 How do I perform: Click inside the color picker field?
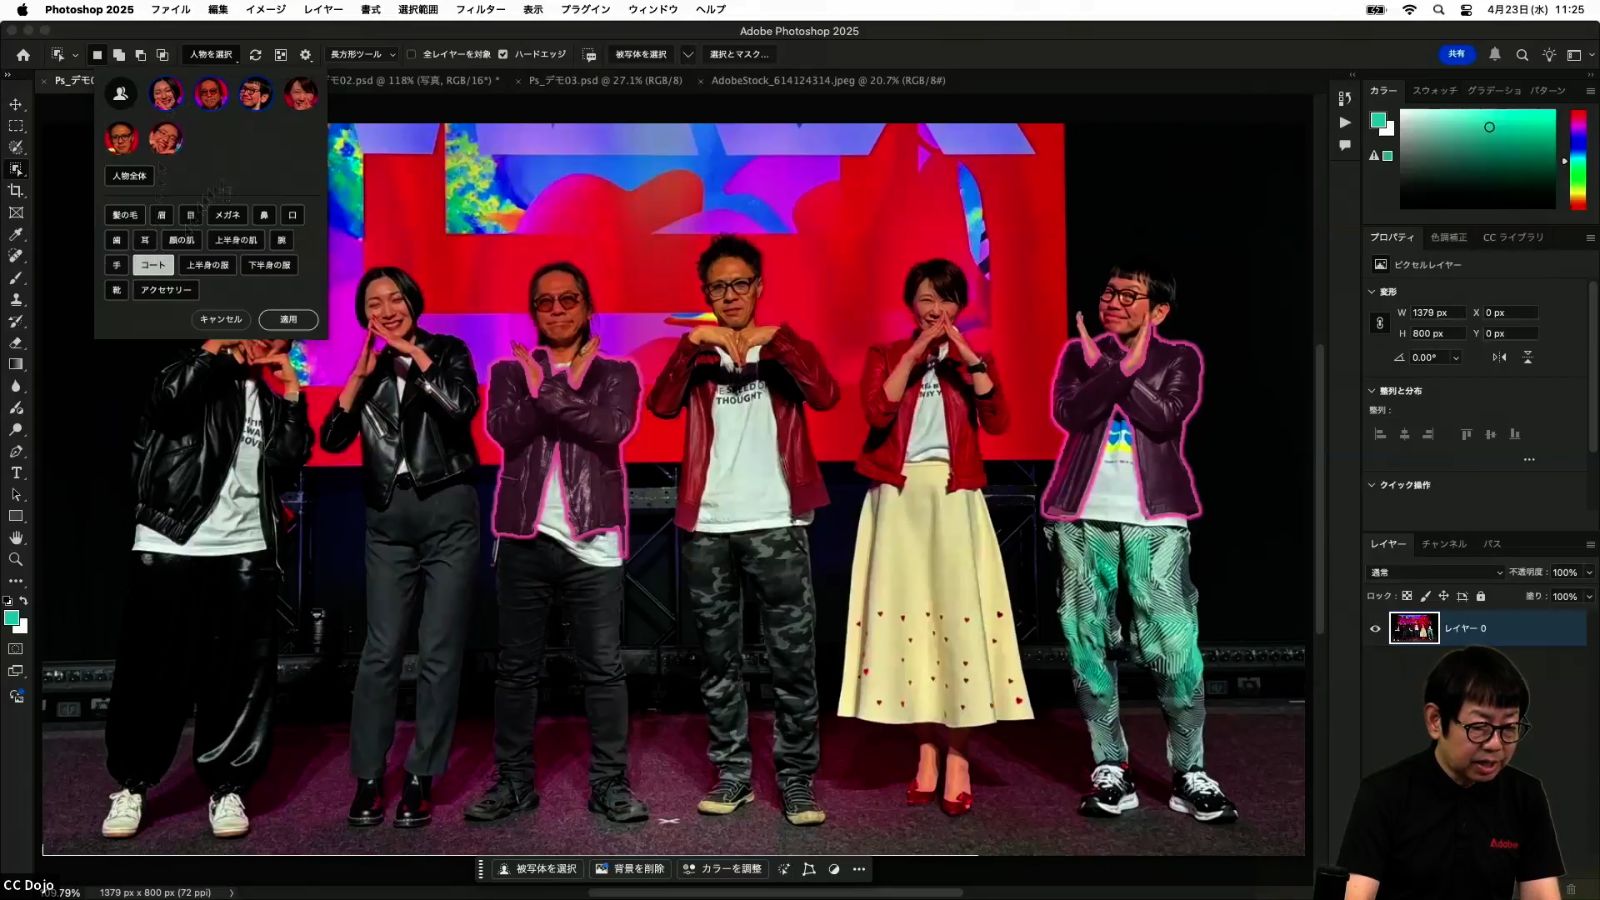[1477, 159]
